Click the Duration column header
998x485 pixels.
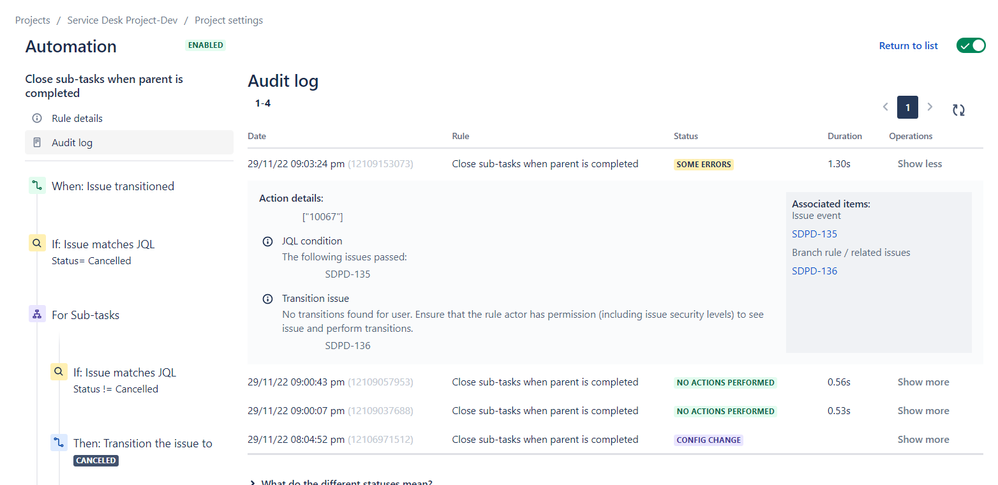(845, 136)
